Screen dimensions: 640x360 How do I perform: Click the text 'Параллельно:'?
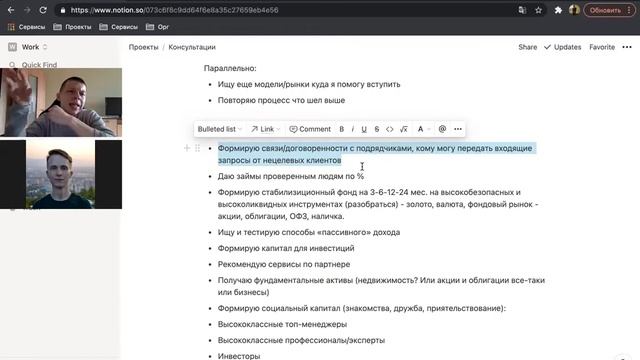pos(230,68)
